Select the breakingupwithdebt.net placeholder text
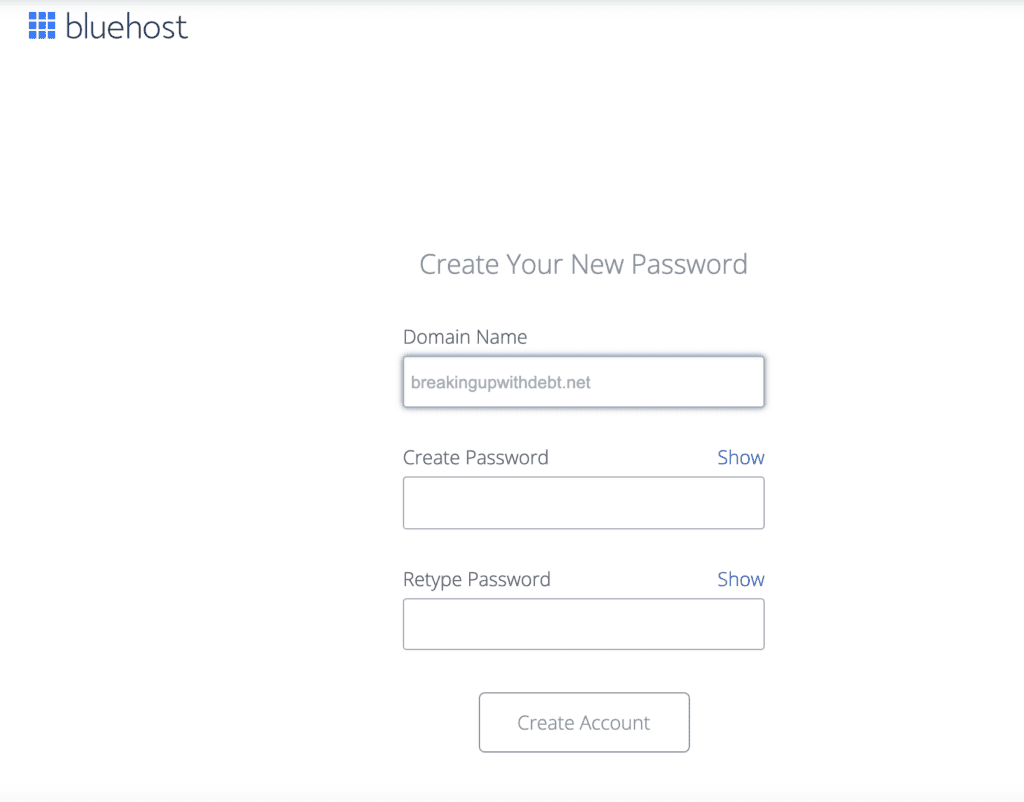Viewport: 1024px width, 802px height. click(x=500, y=382)
